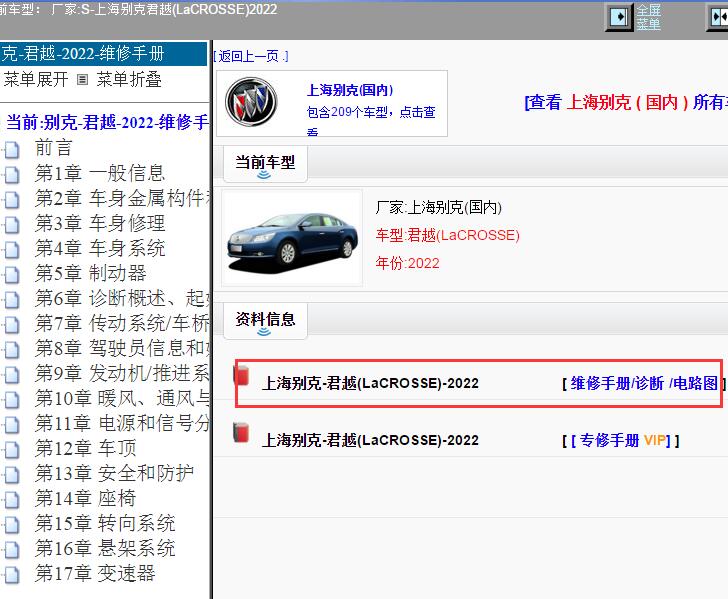The width and height of the screenshot is (728, 599).
Task: Click the 年份:2022 text
Action: (x=407, y=263)
